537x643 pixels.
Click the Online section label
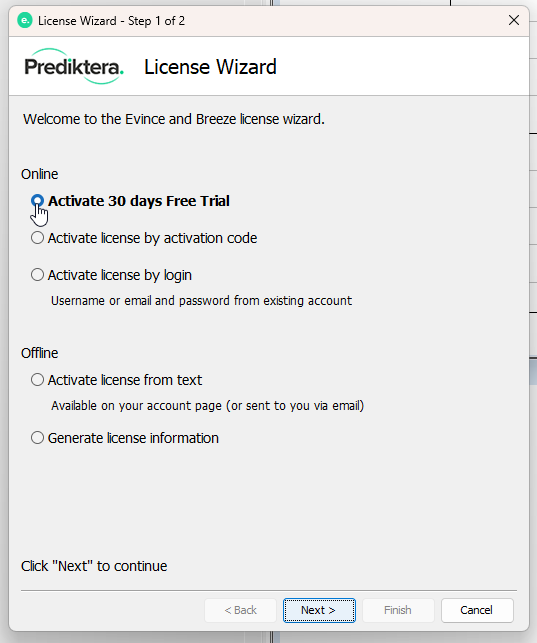point(39,174)
